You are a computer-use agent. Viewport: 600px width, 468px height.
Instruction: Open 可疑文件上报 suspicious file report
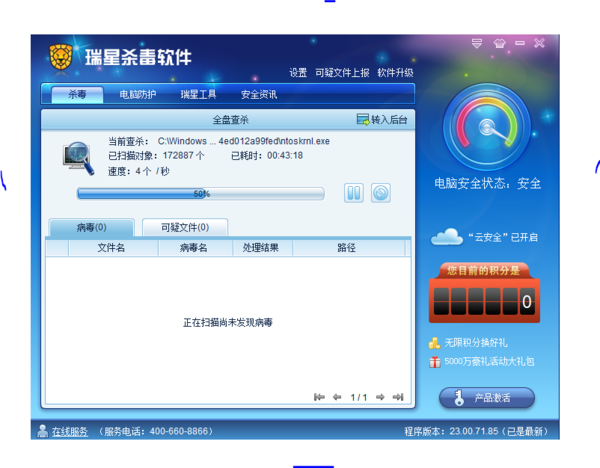pyautogui.click(x=342, y=73)
